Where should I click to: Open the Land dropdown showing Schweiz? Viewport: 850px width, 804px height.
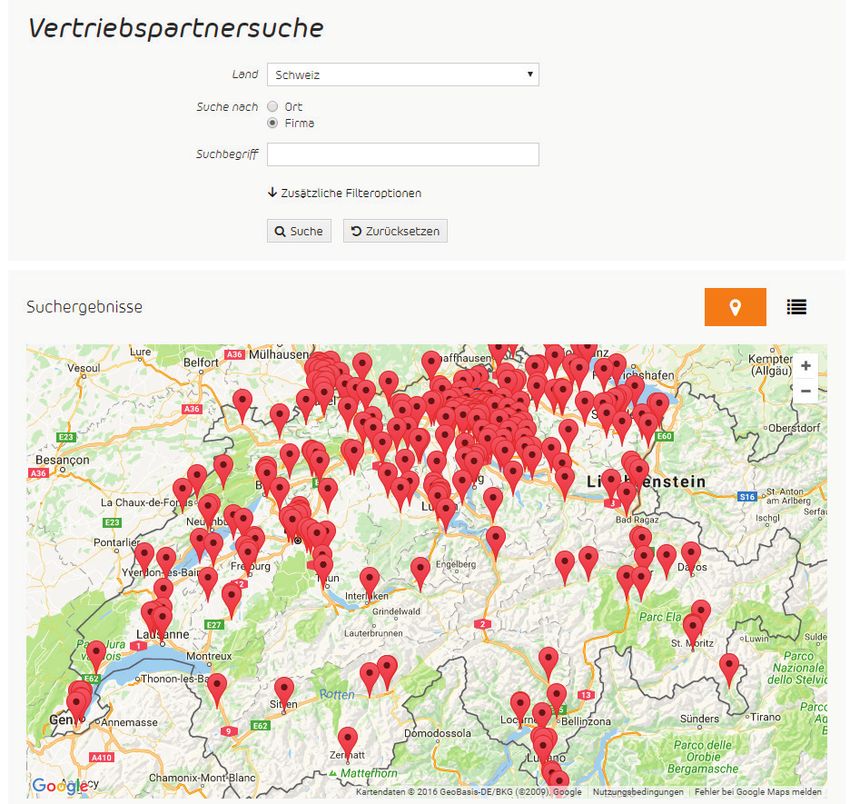pyautogui.click(x=402, y=75)
